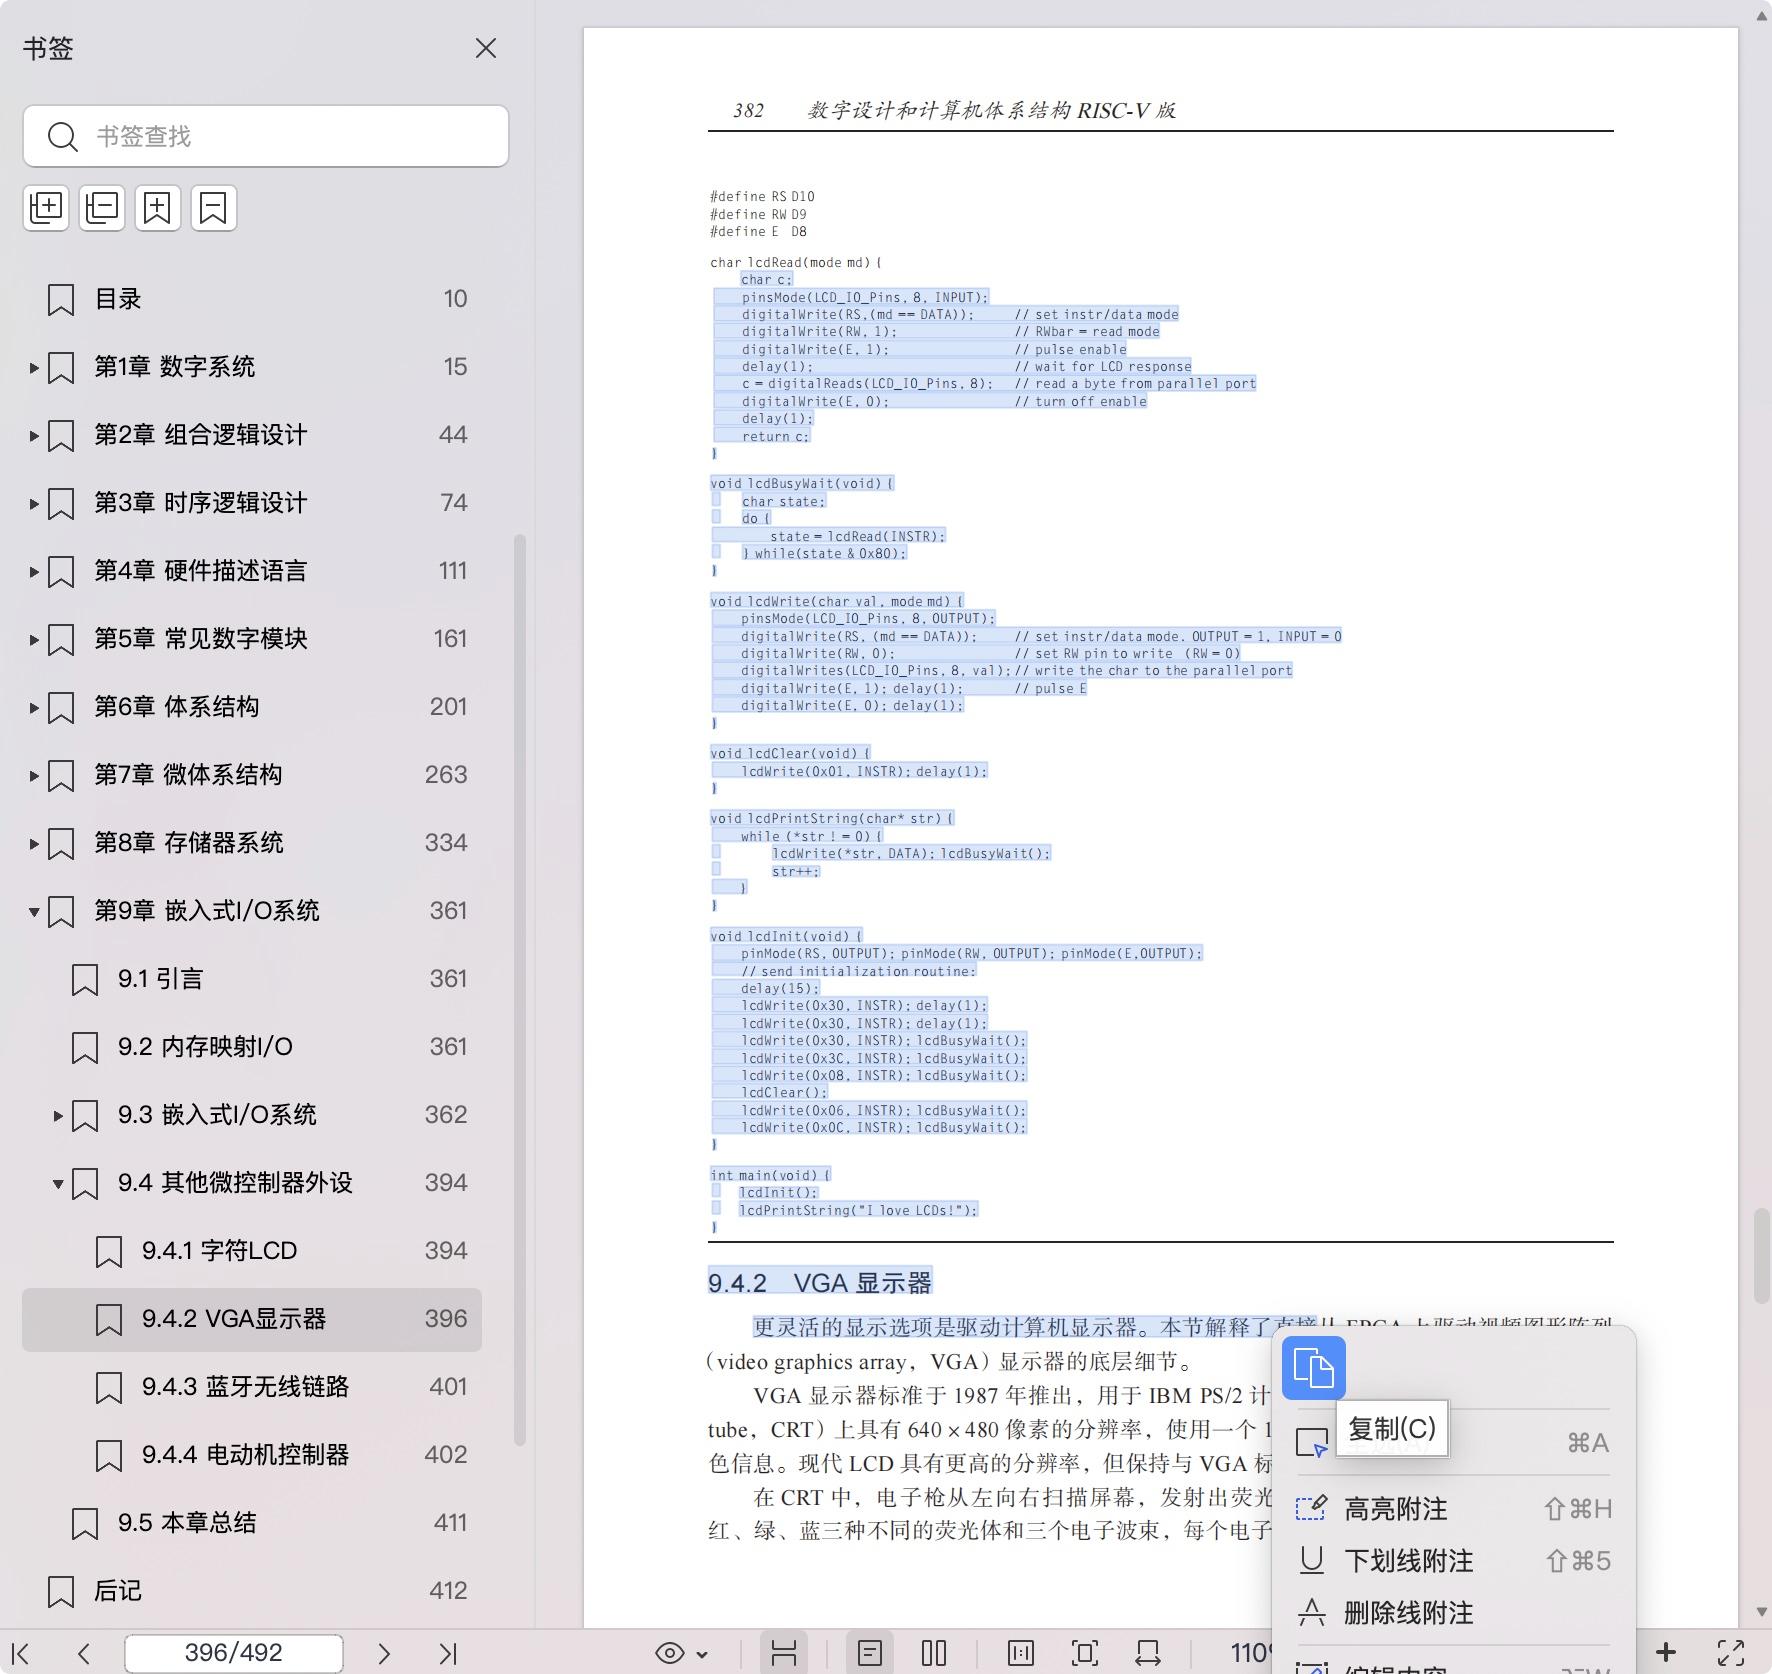Image resolution: width=1772 pixels, height=1674 pixels.
Task: Select 下划线附注 in the context menu
Action: click(x=1408, y=1561)
